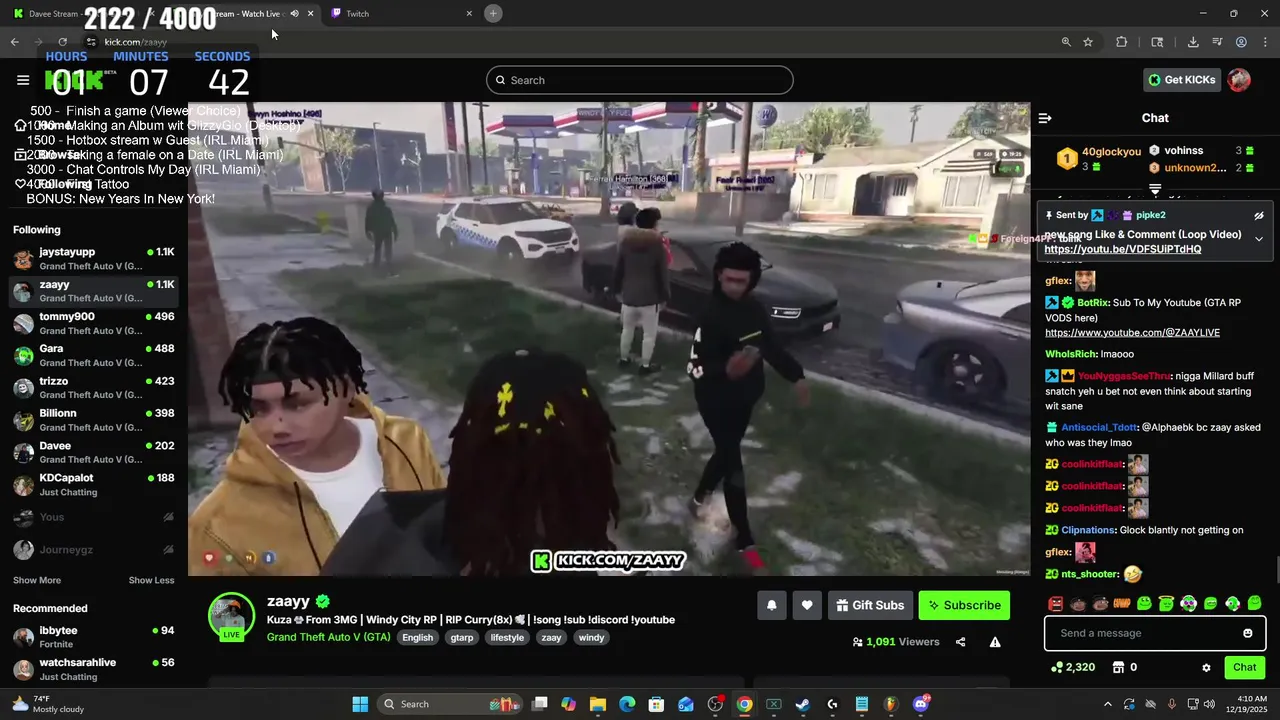Toggle microphone icon in system tray

click(x=1172, y=704)
